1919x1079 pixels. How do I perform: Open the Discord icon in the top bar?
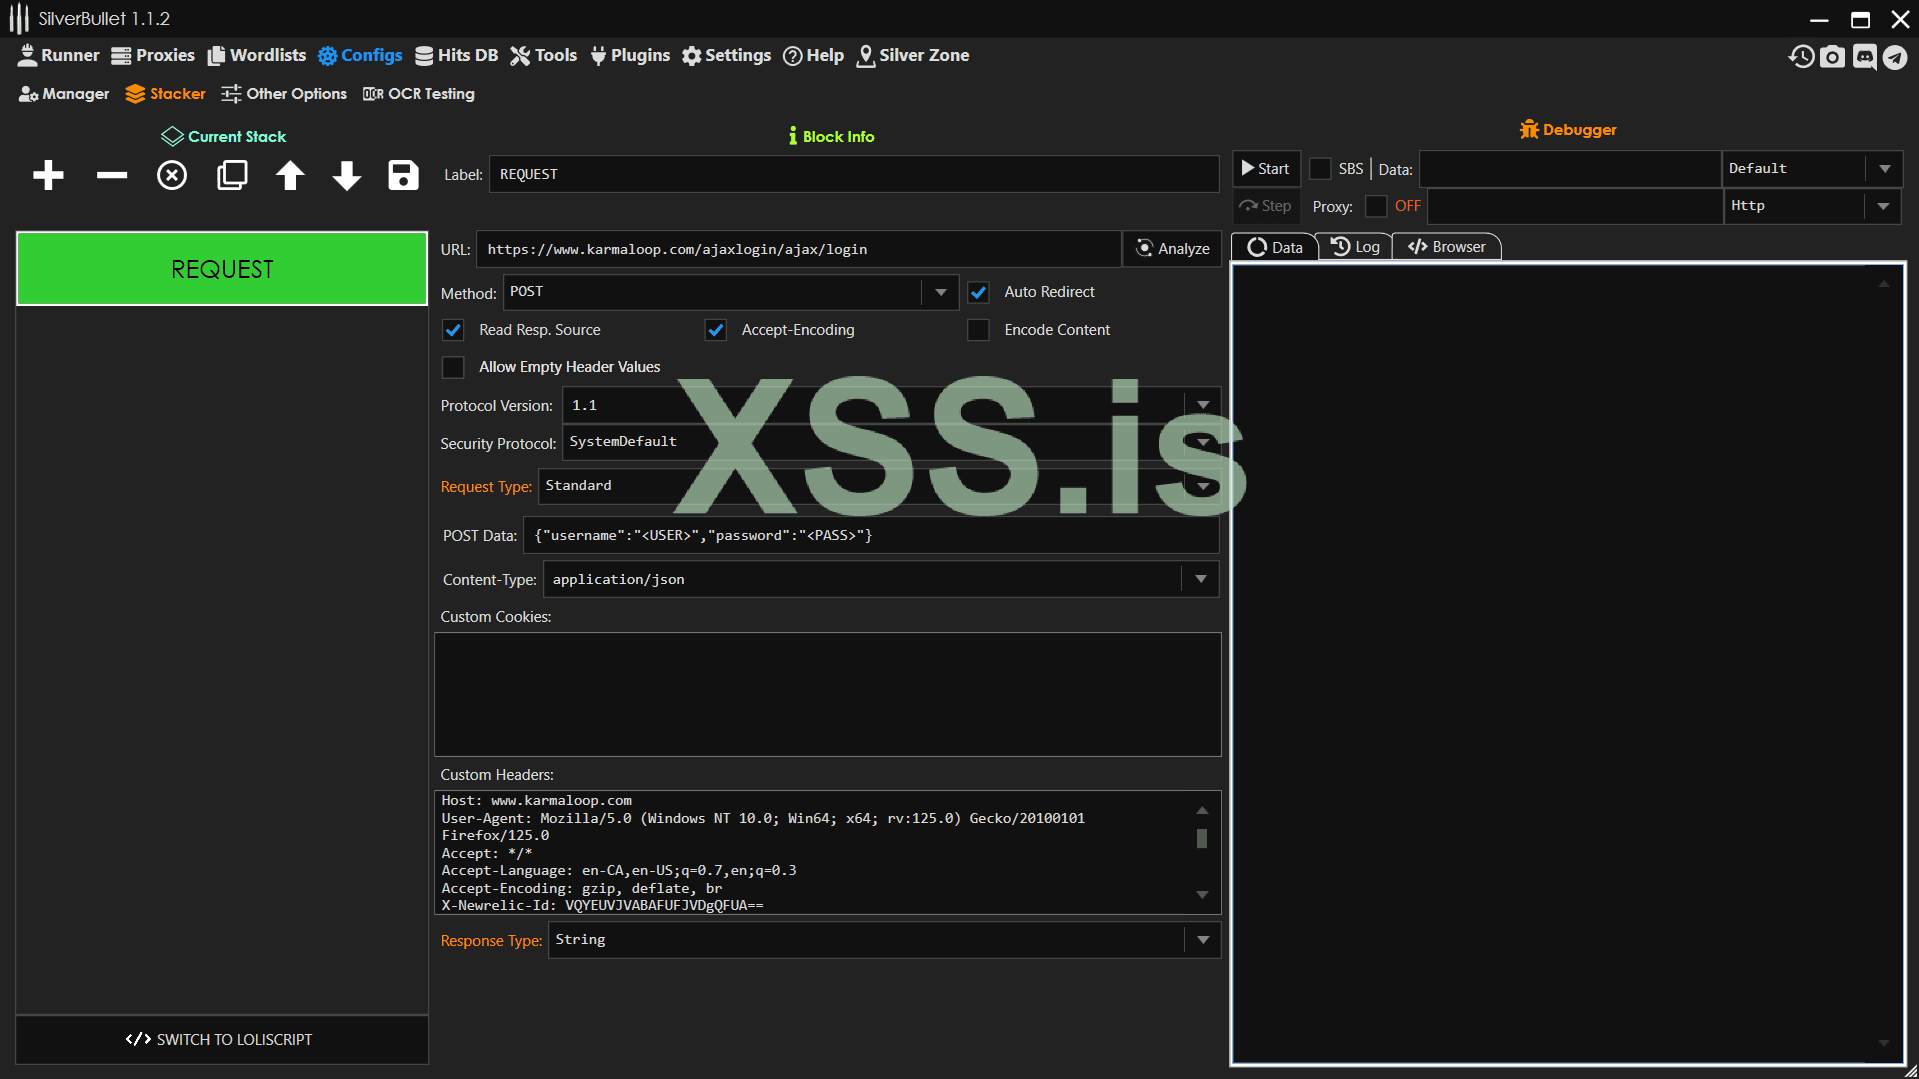(1864, 57)
